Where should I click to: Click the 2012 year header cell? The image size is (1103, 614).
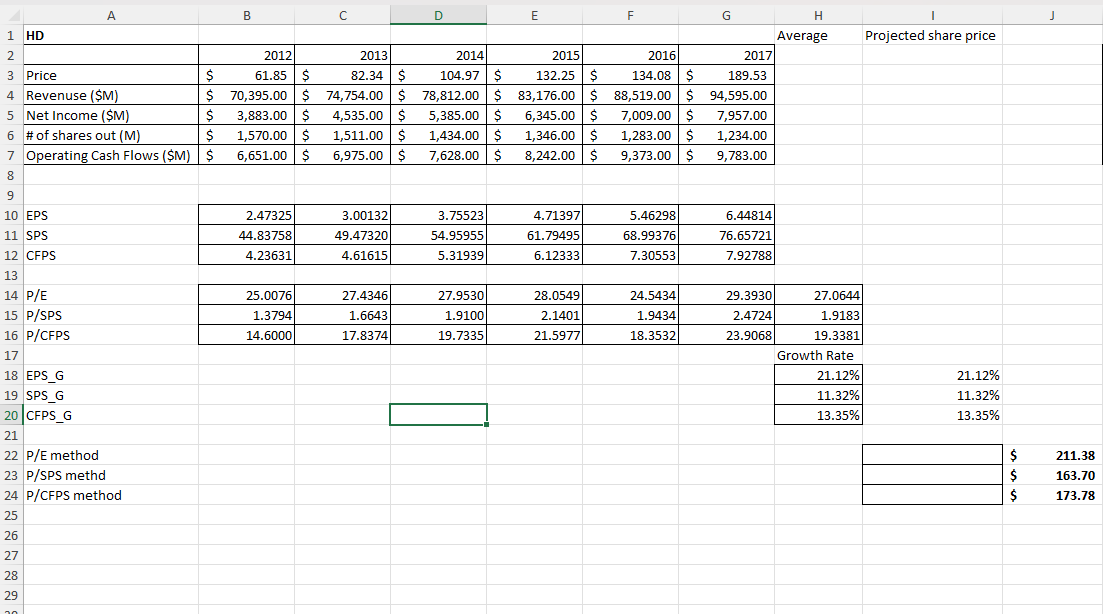(245, 55)
